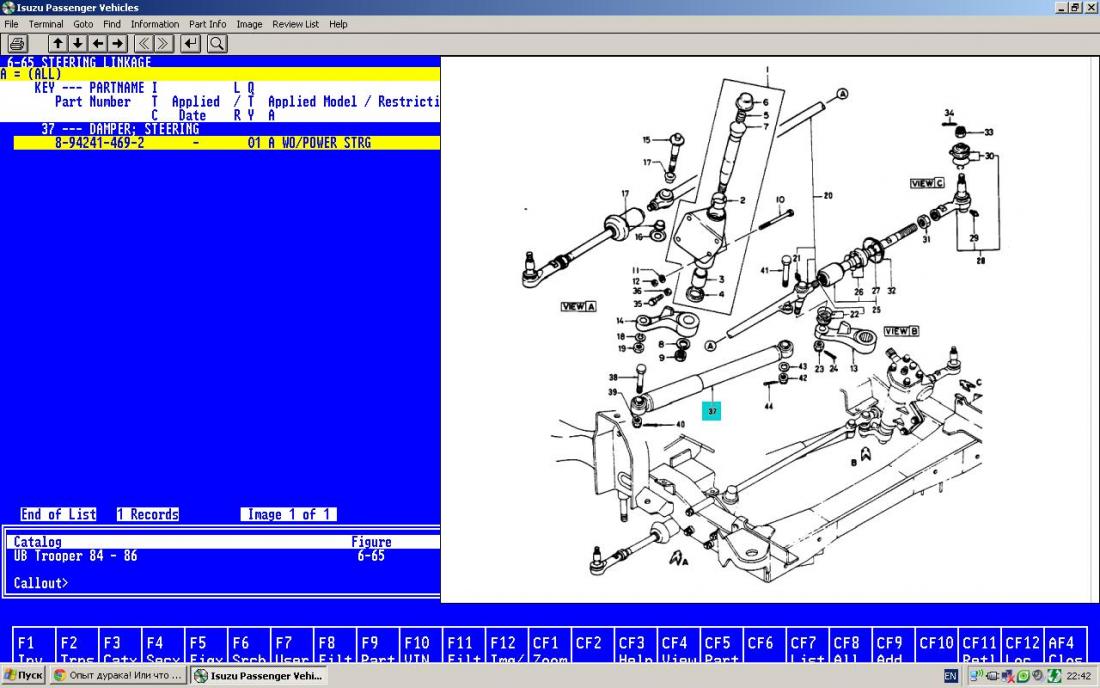The width and height of the screenshot is (1100, 688).
Task: Click the CF8 function key button
Action: pos(850,645)
